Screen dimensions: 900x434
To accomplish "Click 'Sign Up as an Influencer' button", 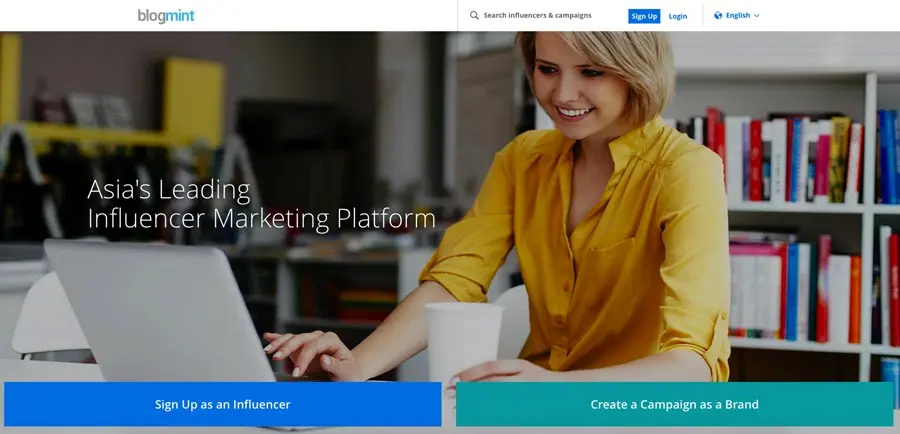I will point(222,404).
